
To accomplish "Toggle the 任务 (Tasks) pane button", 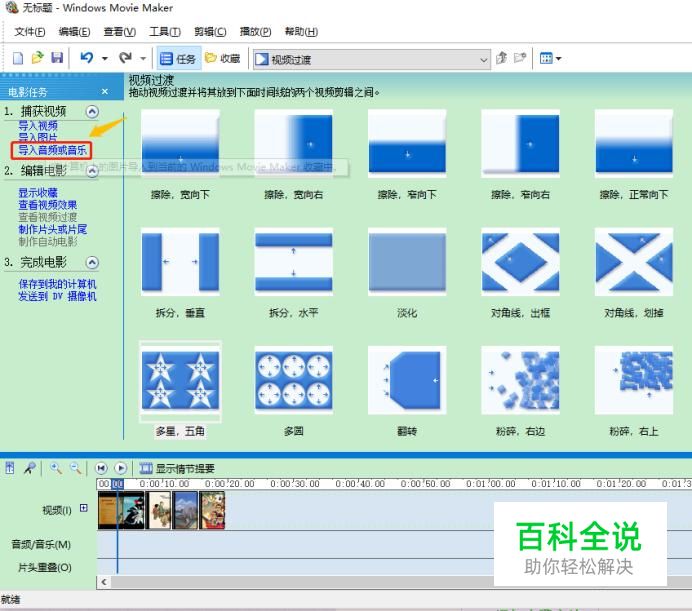I will [x=178, y=58].
